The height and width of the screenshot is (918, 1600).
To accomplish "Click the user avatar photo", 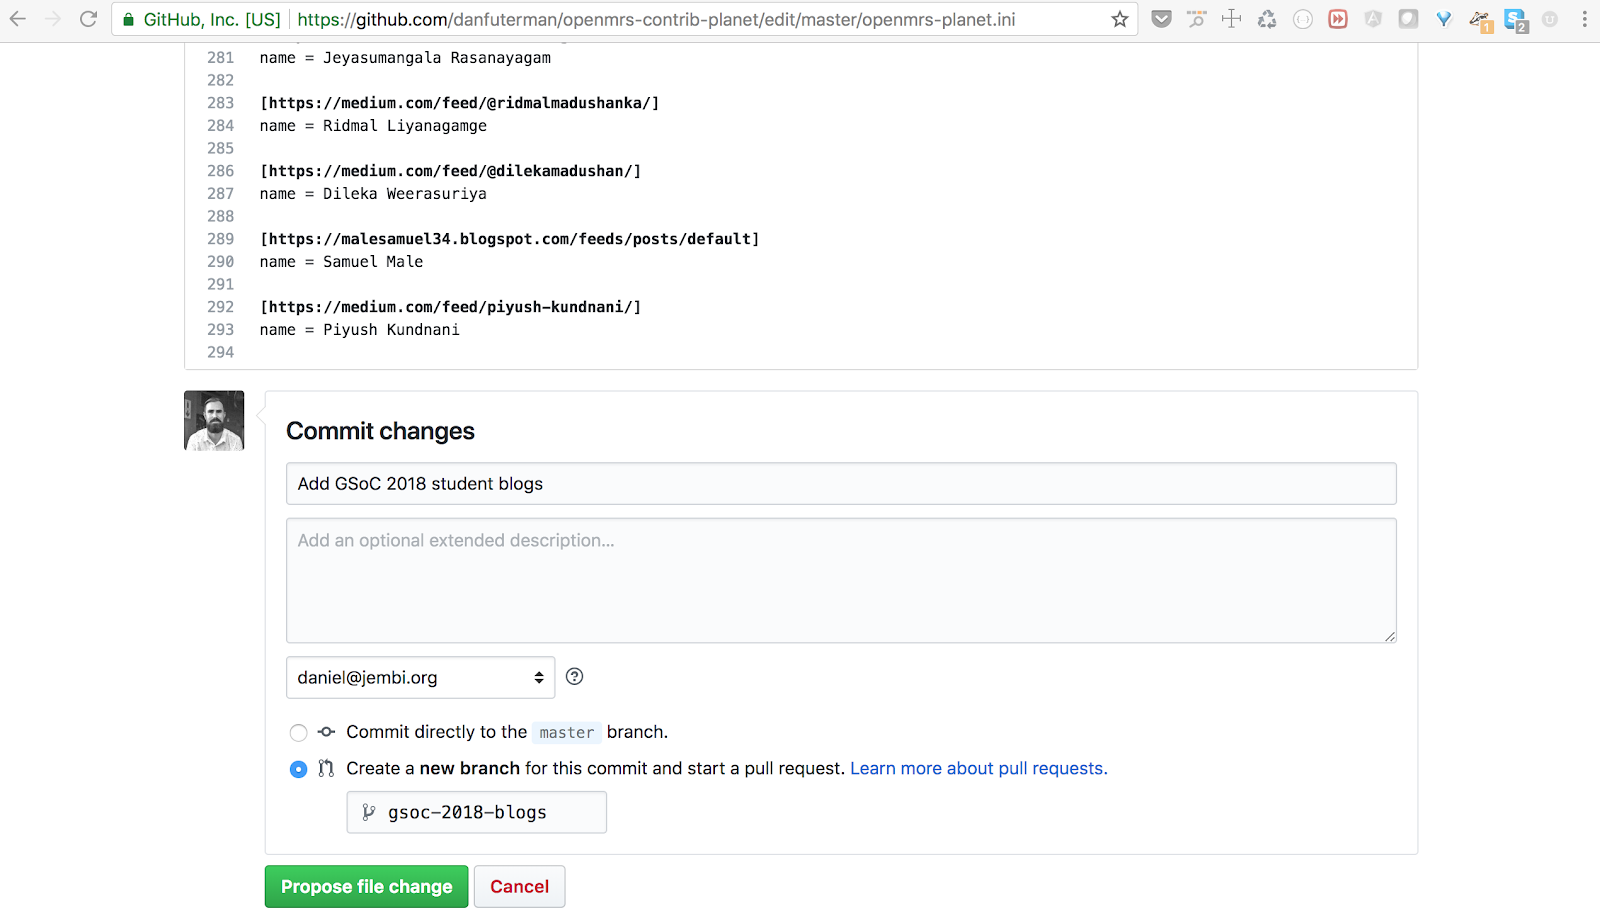I will (x=214, y=420).
